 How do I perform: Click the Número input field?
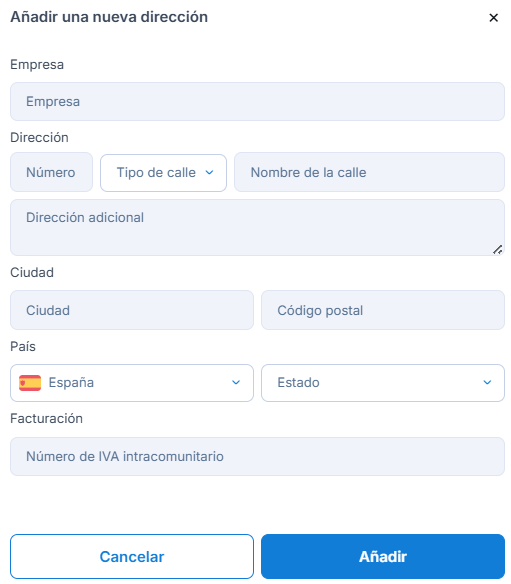point(51,172)
